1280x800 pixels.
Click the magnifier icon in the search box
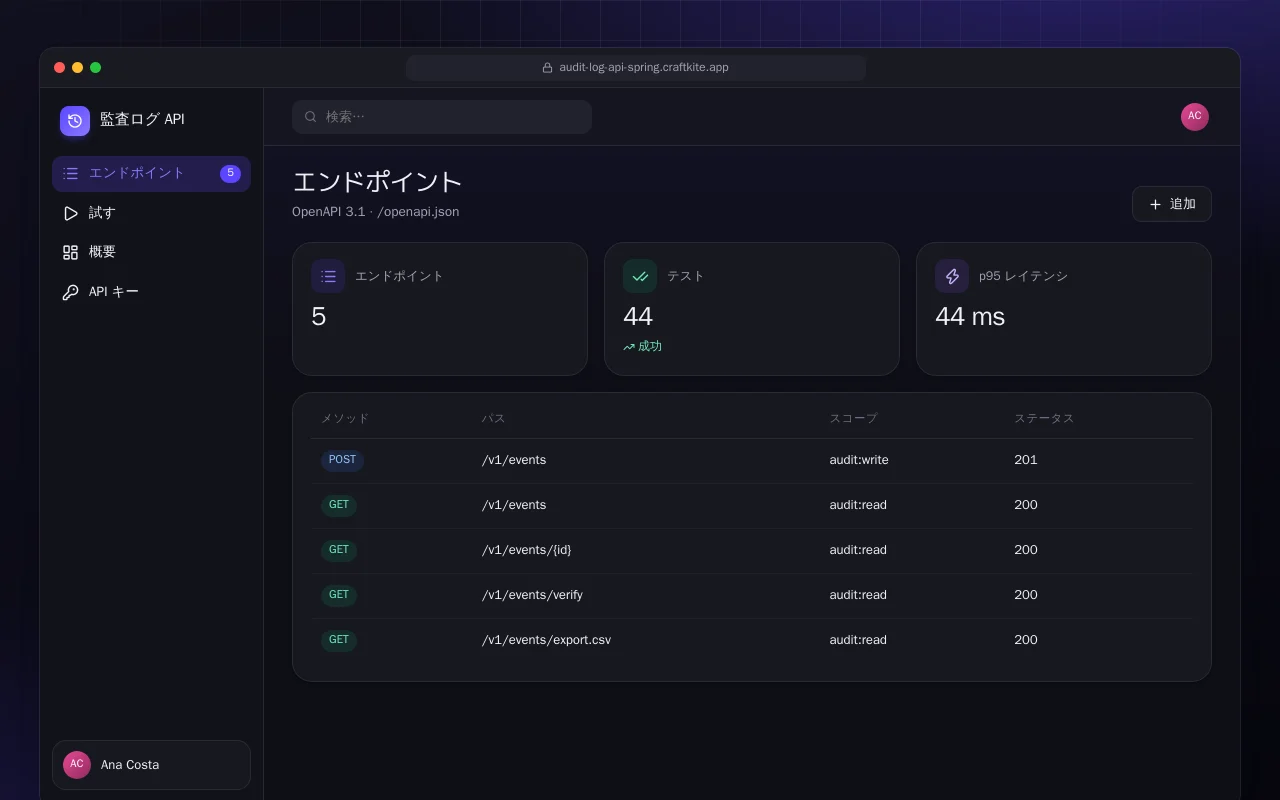pyautogui.click(x=311, y=117)
